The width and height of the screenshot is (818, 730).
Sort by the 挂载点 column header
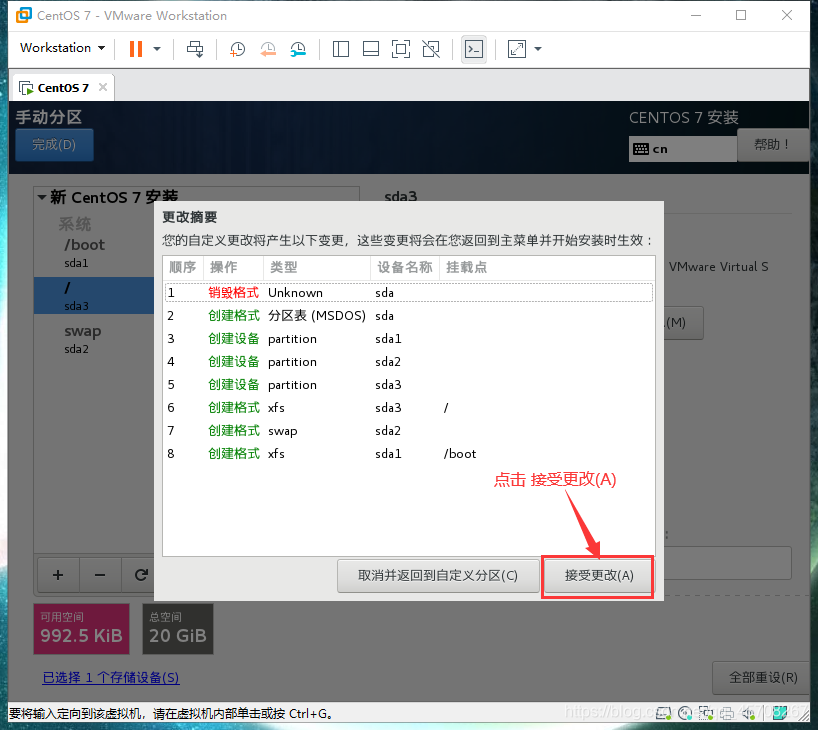click(547, 267)
